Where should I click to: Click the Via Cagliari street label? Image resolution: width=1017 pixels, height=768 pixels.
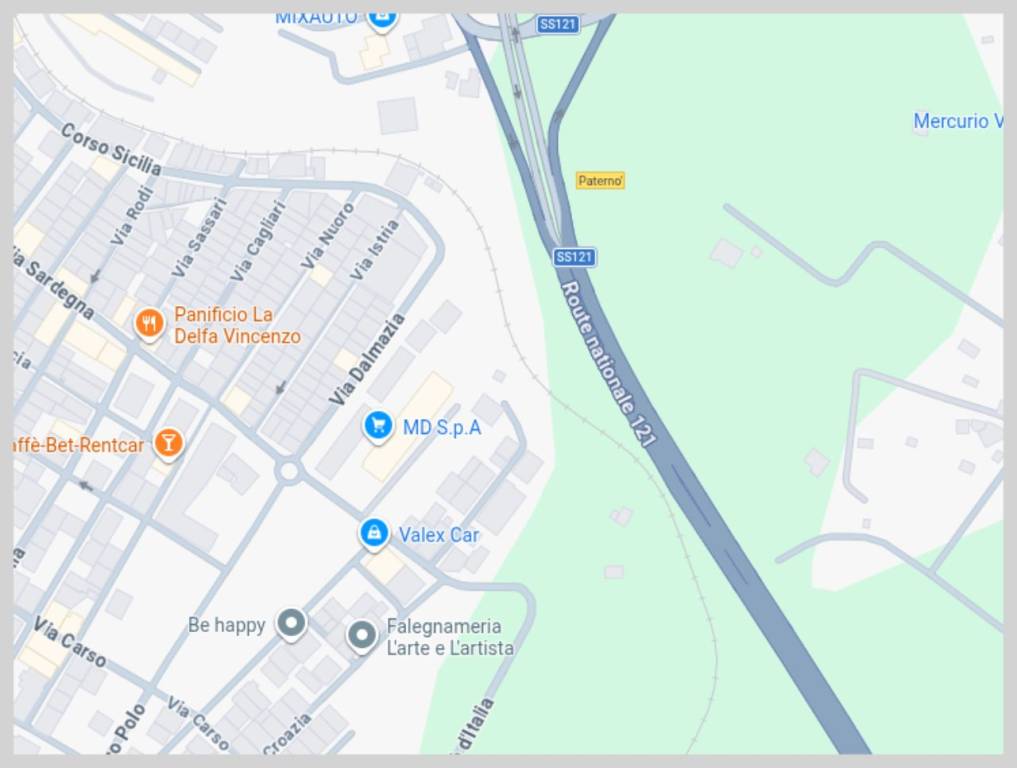(x=258, y=241)
